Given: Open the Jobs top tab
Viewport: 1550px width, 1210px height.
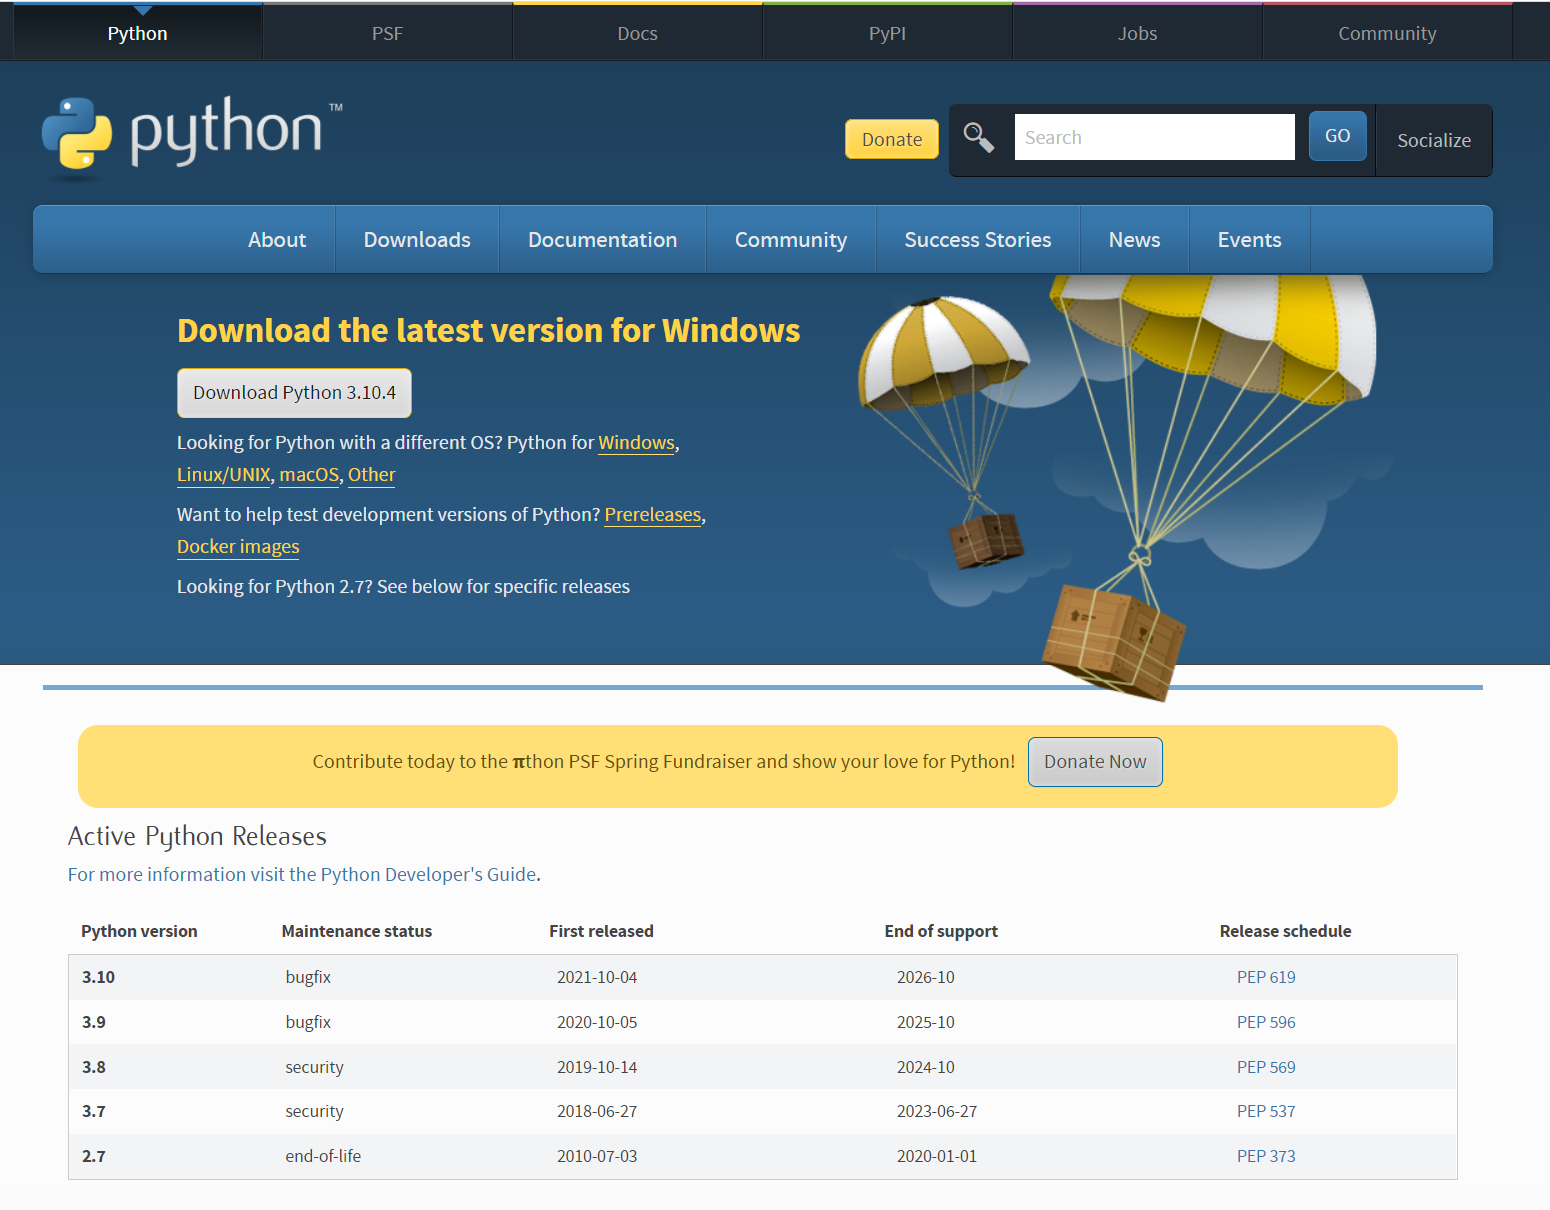Looking at the screenshot, I should coord(1137,33).
